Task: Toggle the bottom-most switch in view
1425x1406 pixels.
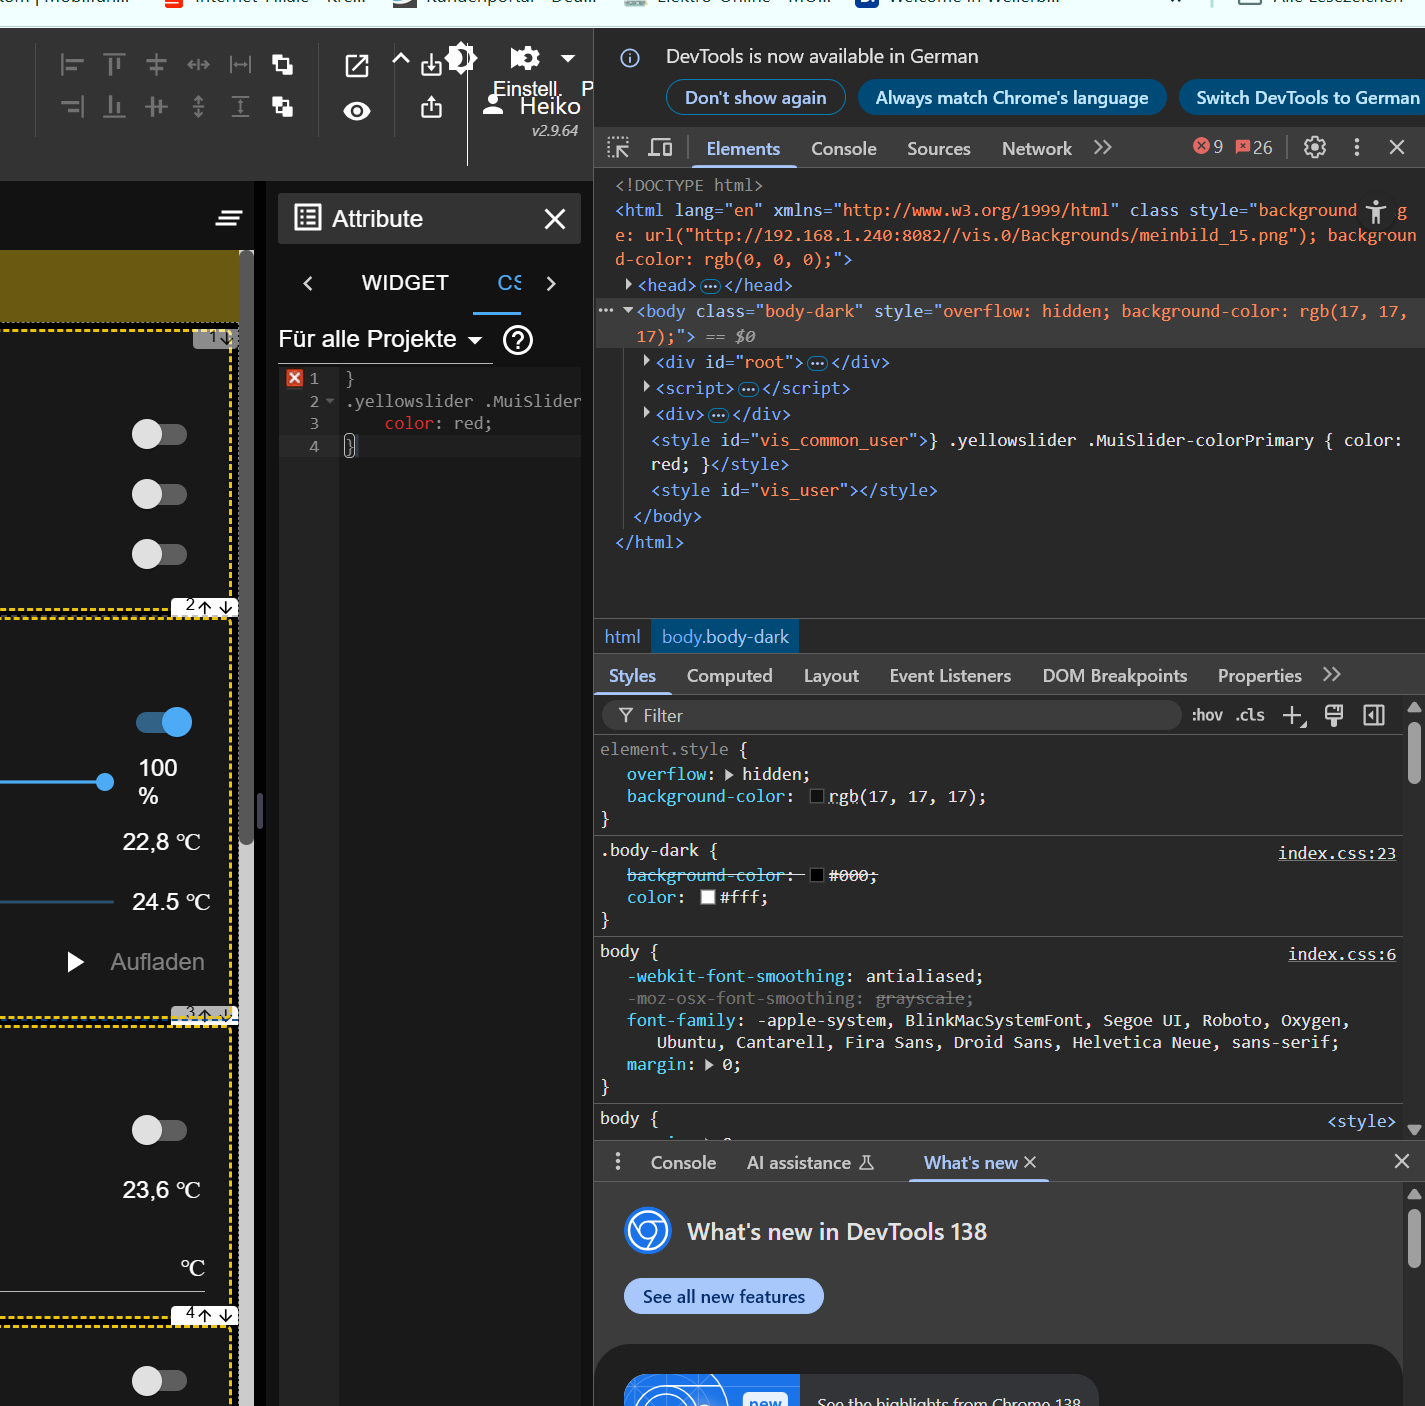Action: tap(159, 1380)
